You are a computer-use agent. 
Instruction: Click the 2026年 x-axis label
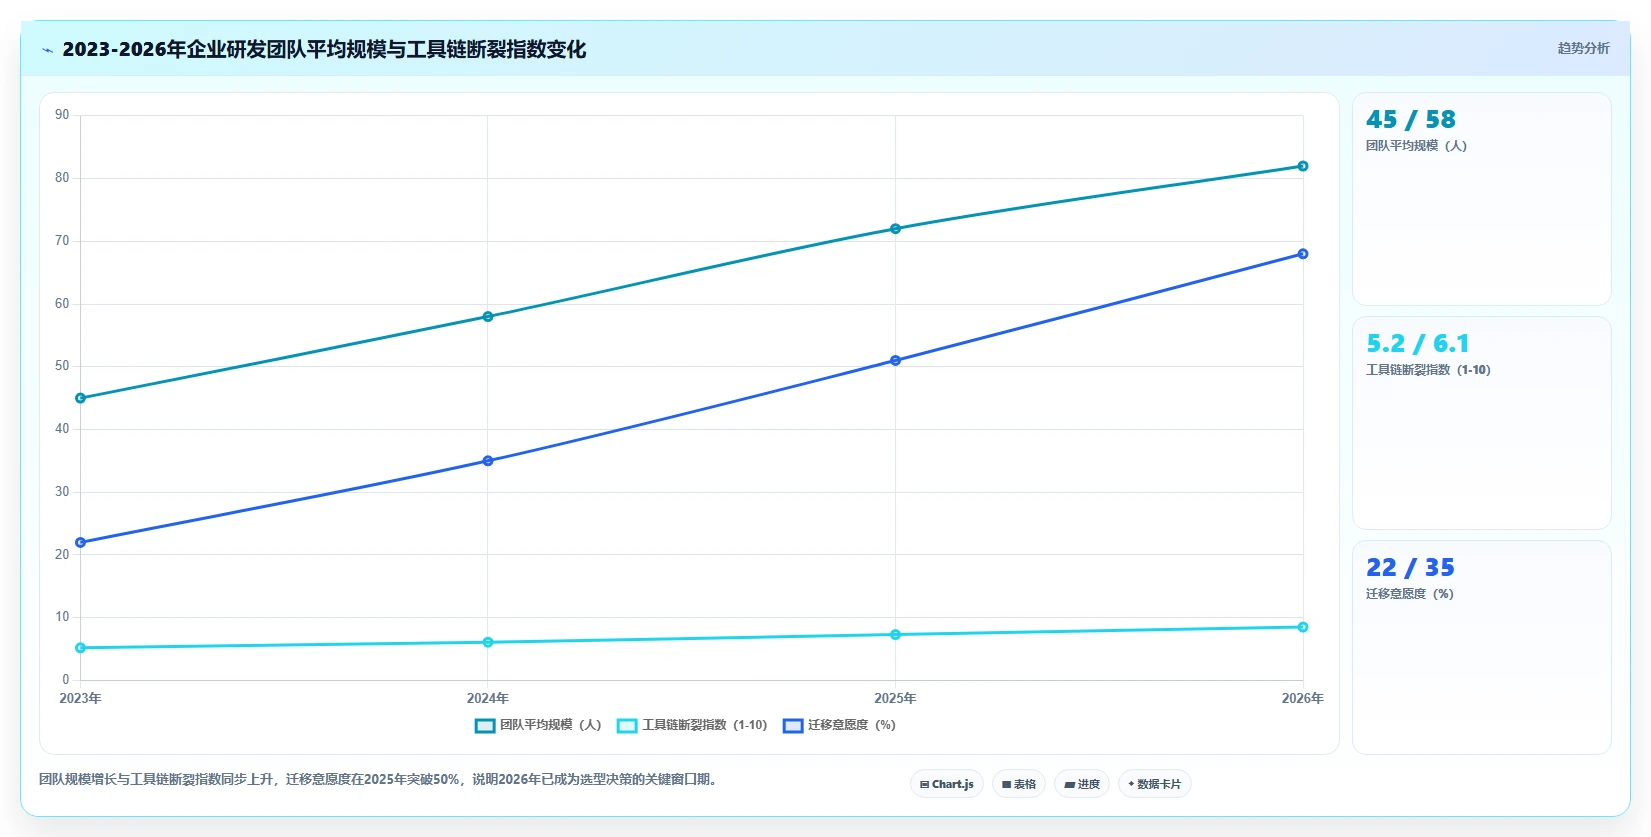coord(1303,698)
